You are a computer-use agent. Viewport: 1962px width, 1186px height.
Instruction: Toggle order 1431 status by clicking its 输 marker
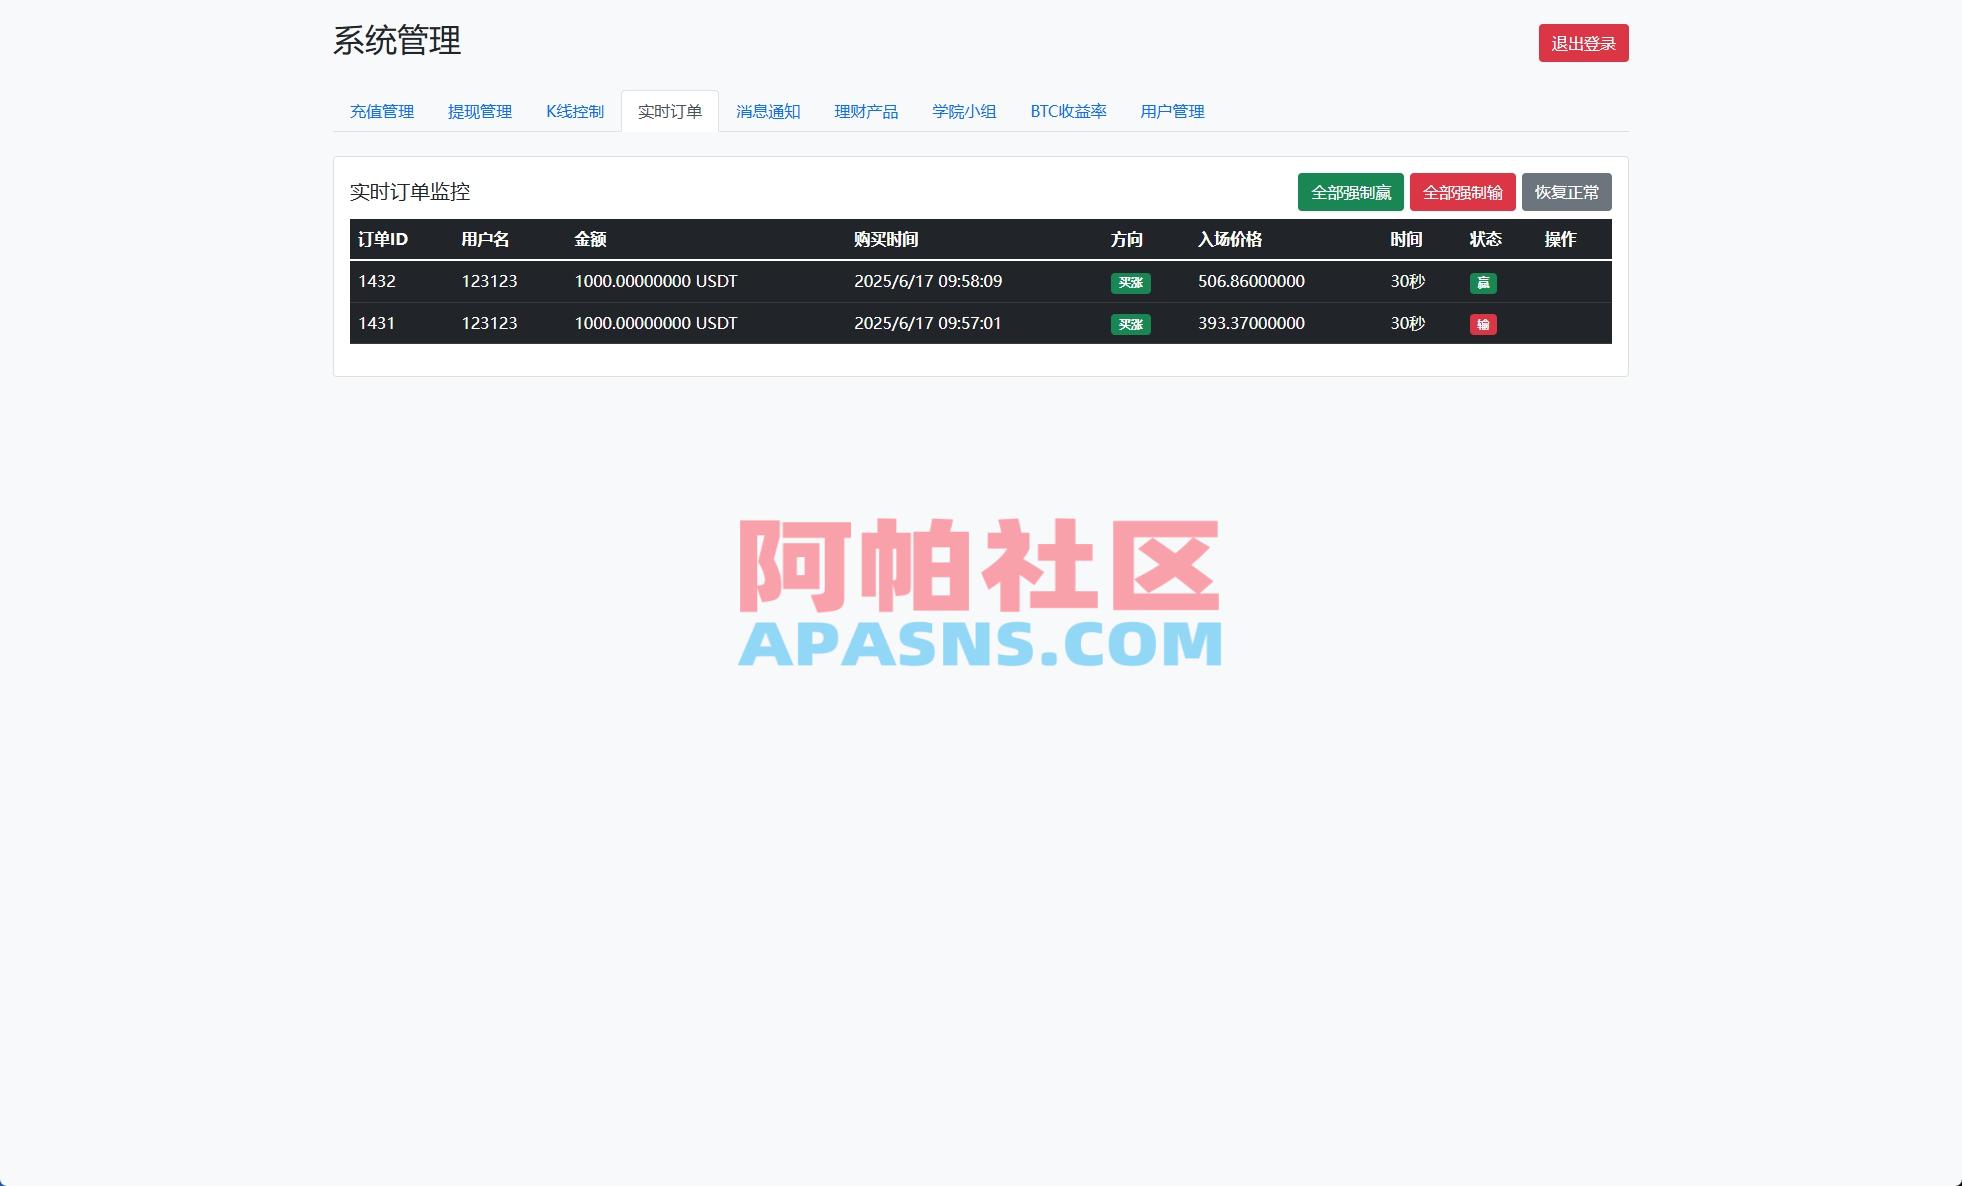1484,324
